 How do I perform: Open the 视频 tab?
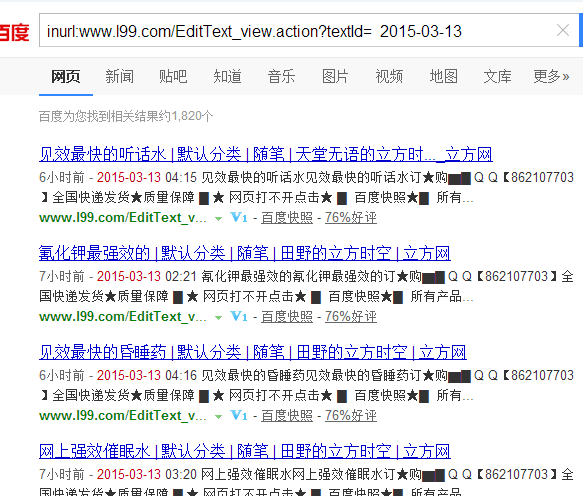click(389, 77)
